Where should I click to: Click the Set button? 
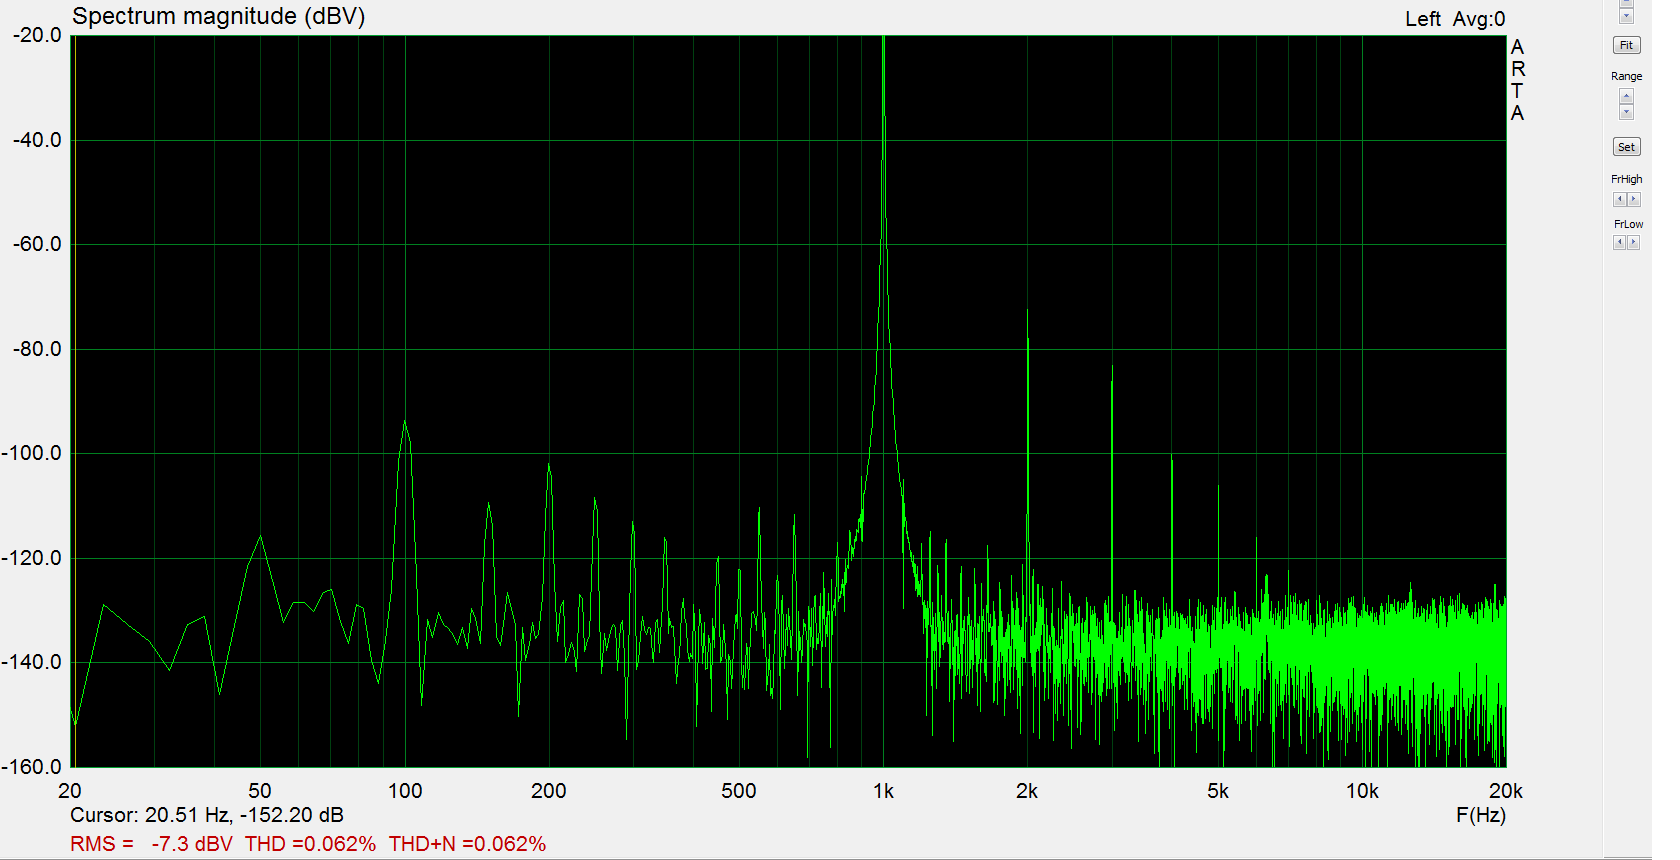pyautogui.click(x=1626, y=147)
